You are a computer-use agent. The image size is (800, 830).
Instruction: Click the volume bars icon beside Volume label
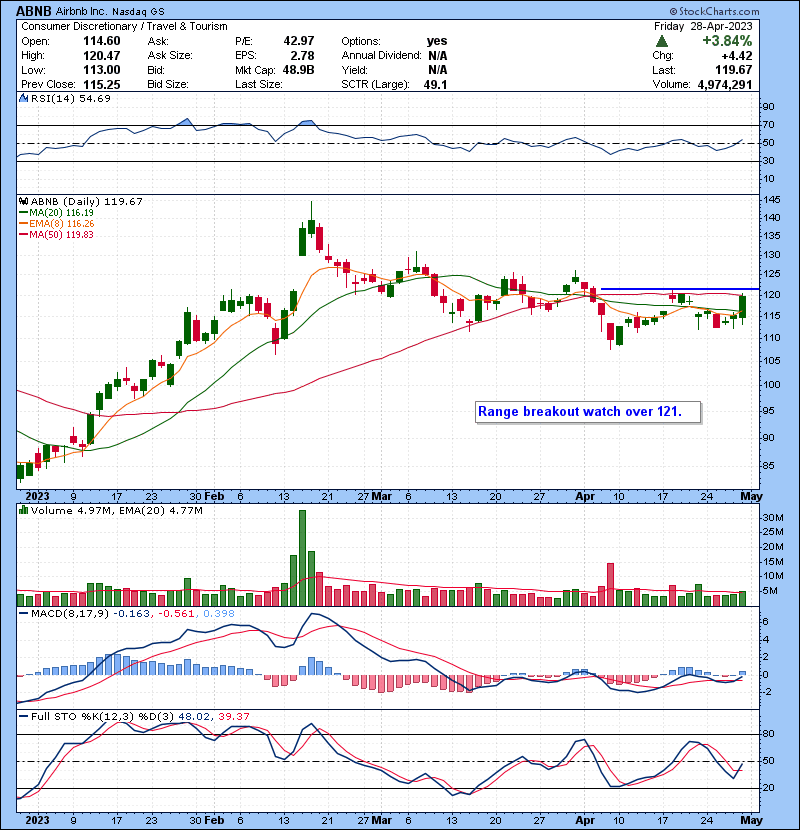23,510
